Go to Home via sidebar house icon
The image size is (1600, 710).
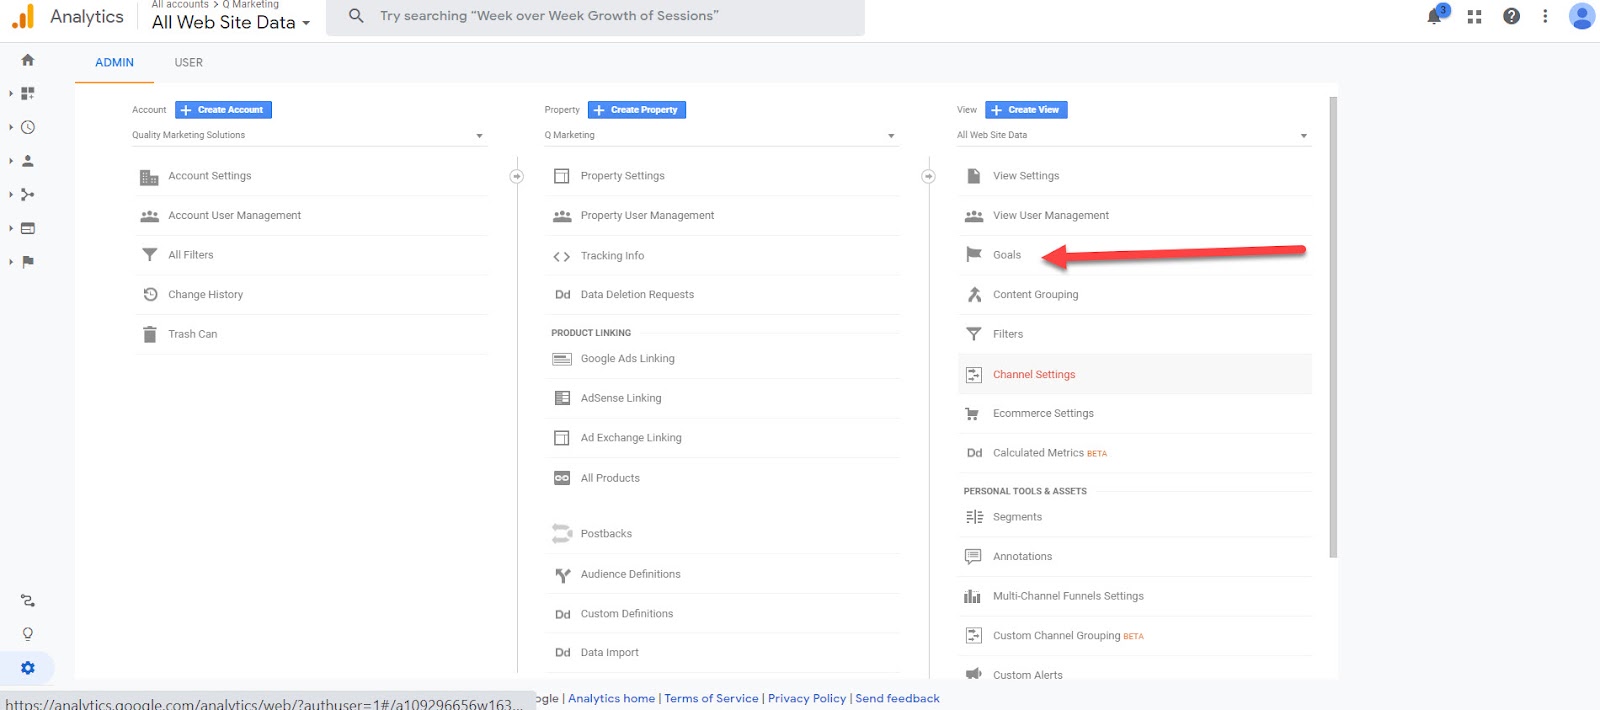[x=28, y=60]
